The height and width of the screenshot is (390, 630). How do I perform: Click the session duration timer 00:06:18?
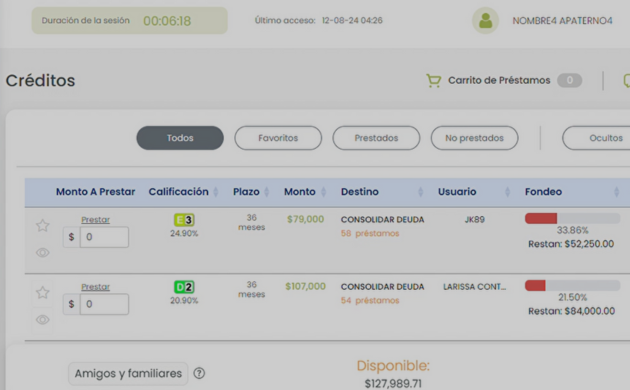click(x=167, y=21)
